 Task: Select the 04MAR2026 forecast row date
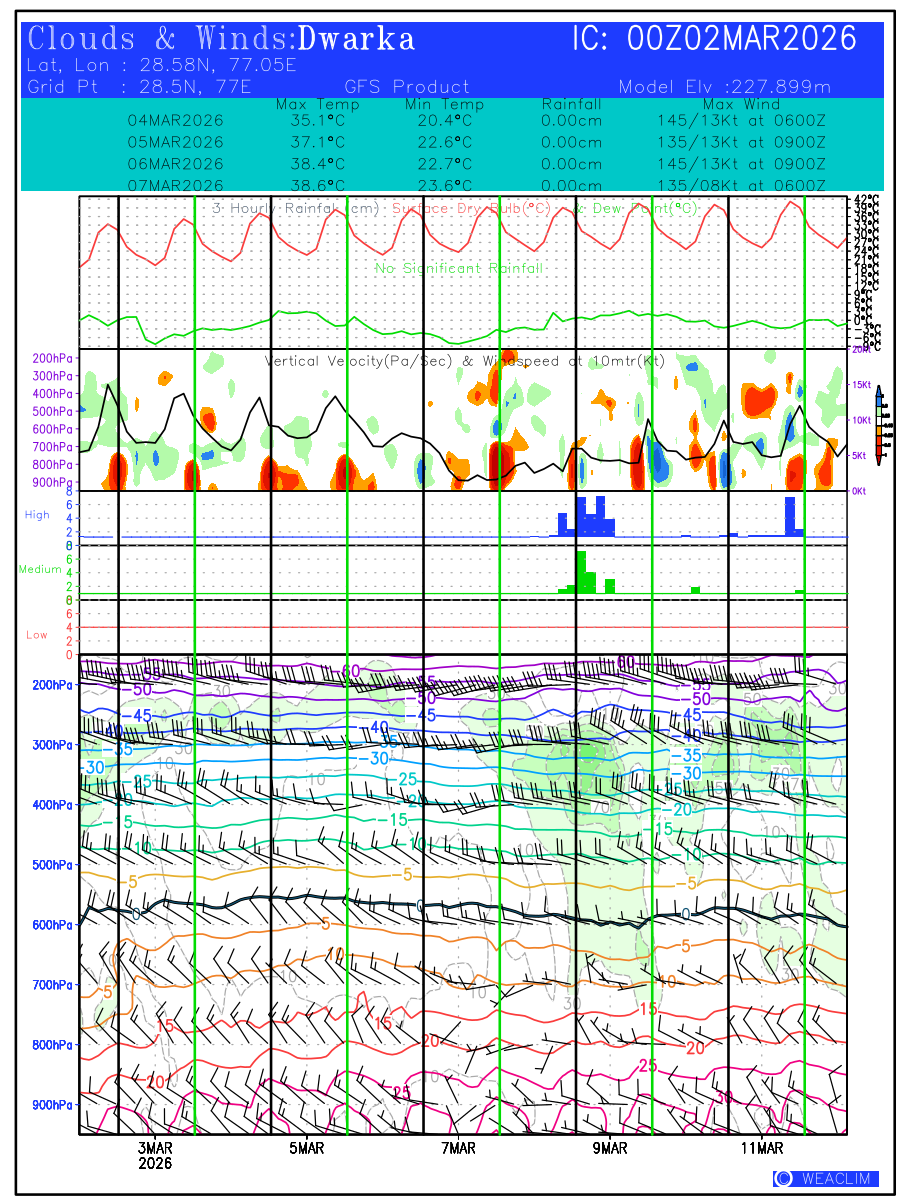coord(176,120)
